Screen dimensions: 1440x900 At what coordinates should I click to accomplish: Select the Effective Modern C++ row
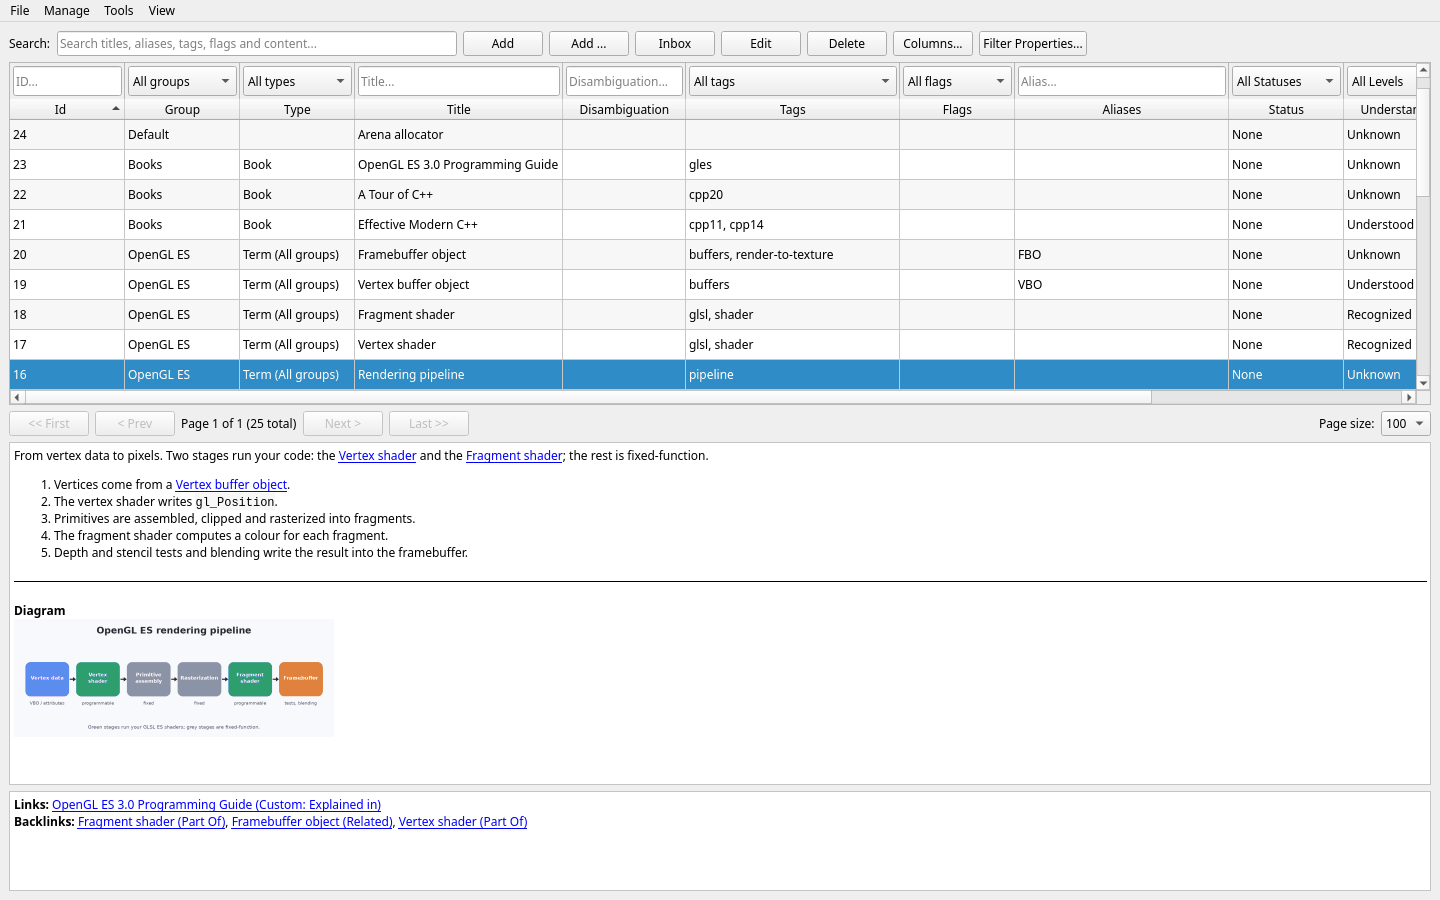click(x=713, y=225)
